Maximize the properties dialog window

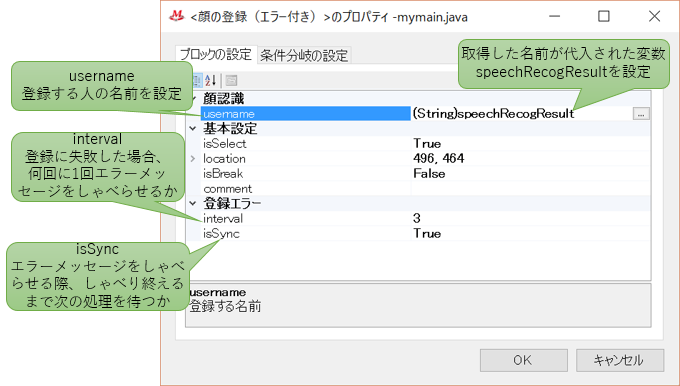(x=604, y=16)
